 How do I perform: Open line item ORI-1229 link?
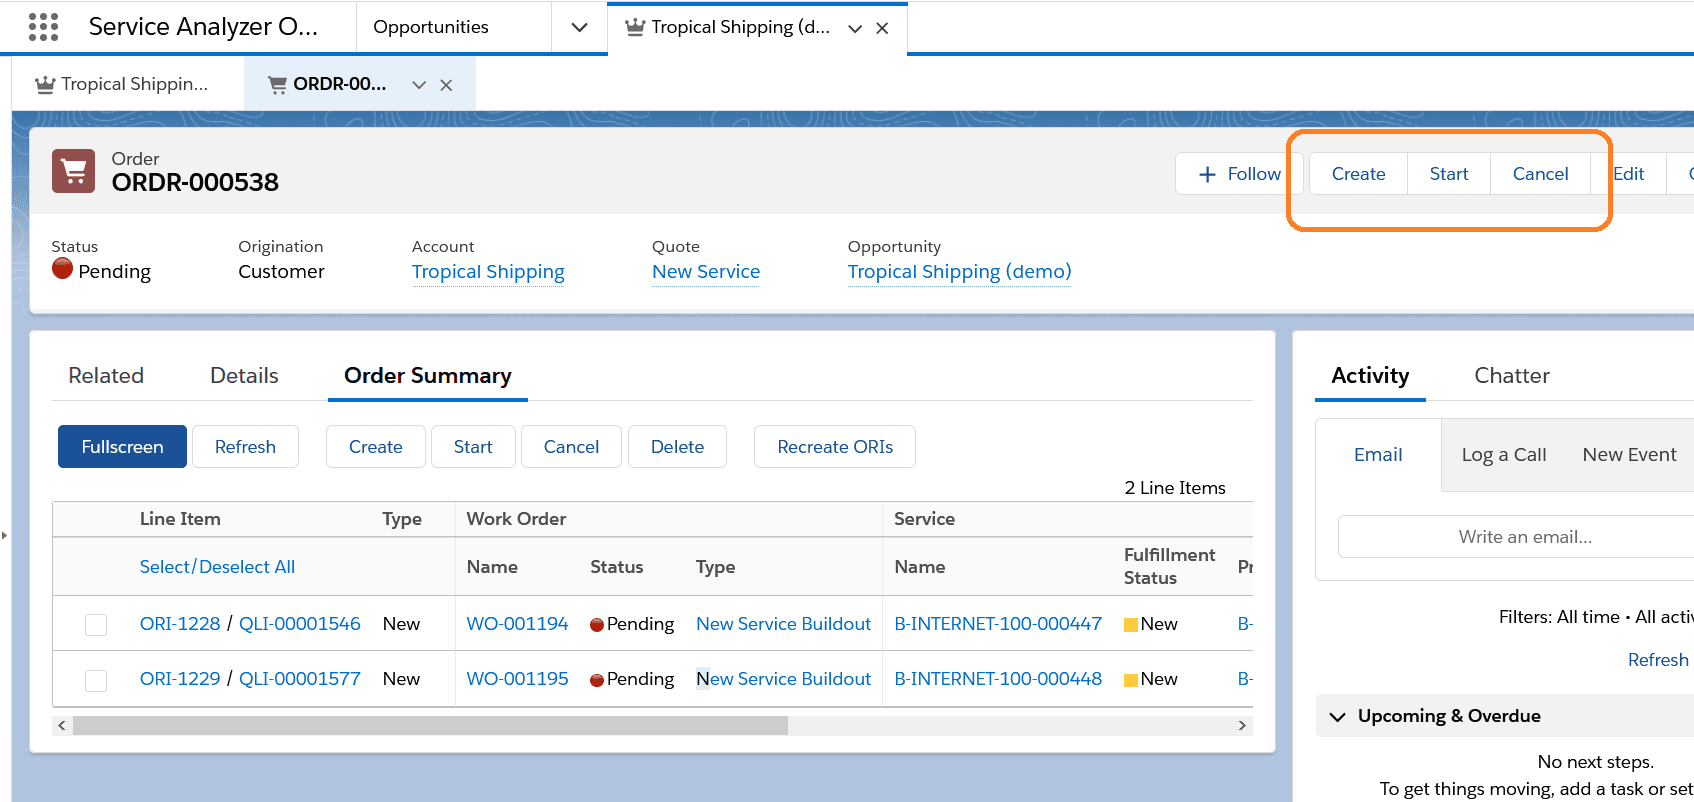[x=180, y=679]
